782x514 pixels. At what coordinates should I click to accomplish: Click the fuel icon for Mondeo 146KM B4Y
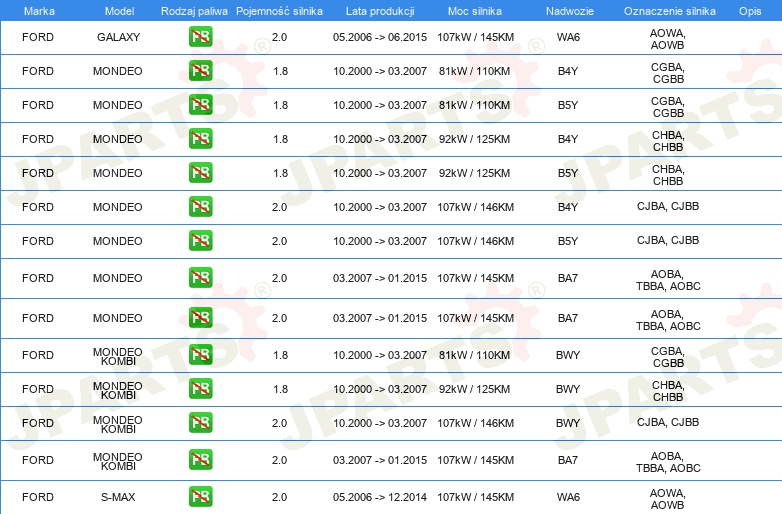click(200, 206)
